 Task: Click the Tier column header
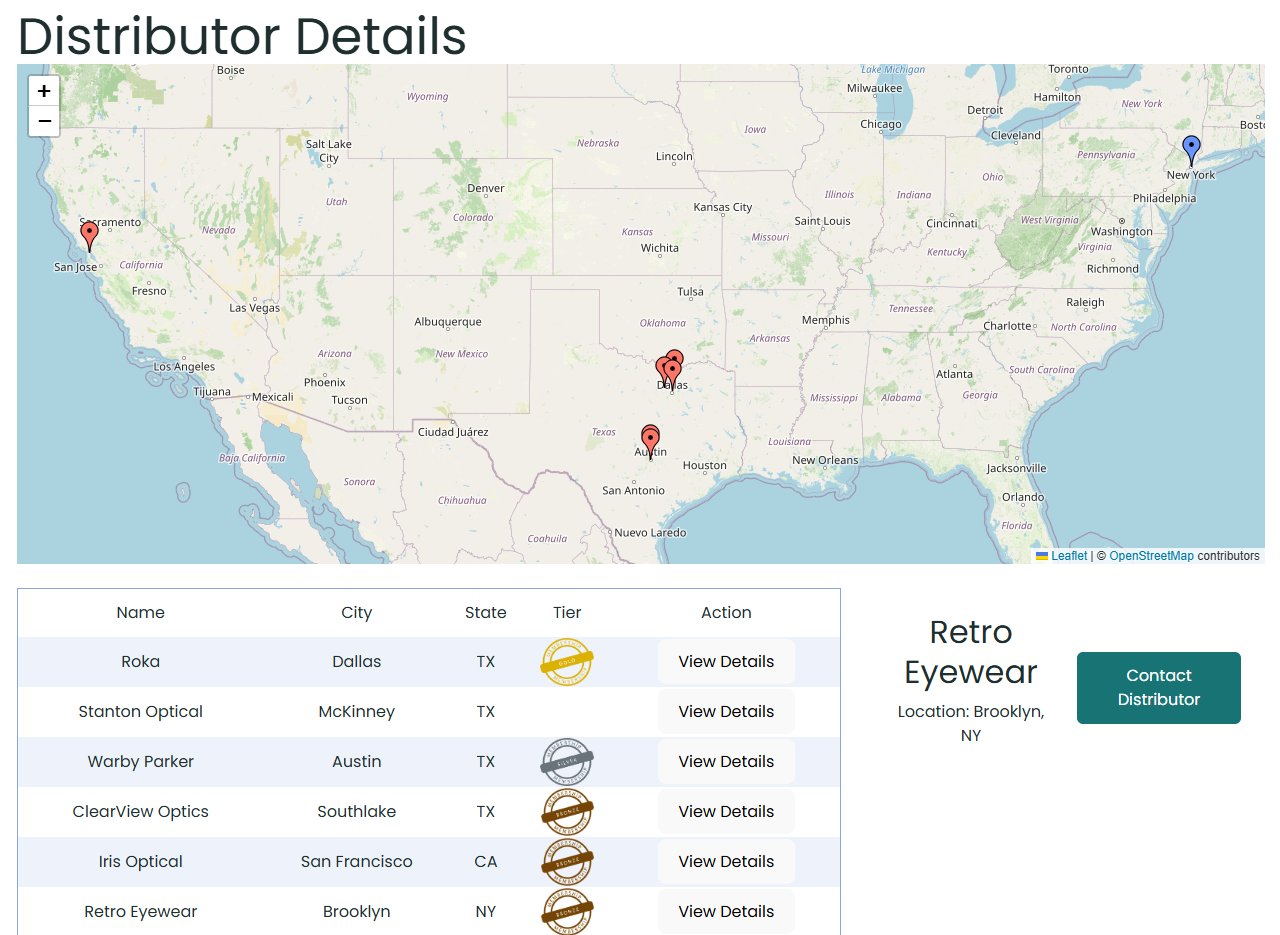[567, 613]
